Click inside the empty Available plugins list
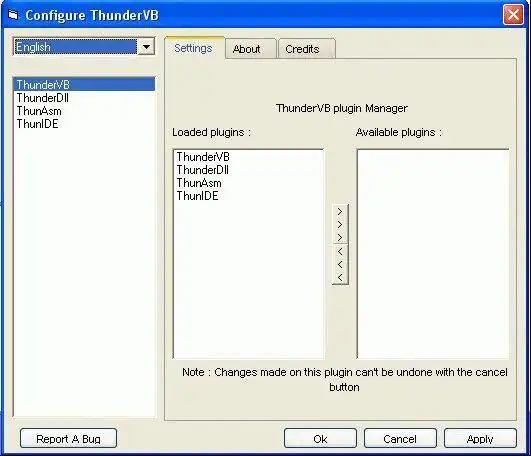Image resolution: width=531 pixels, height=456 pixels. 433,254
